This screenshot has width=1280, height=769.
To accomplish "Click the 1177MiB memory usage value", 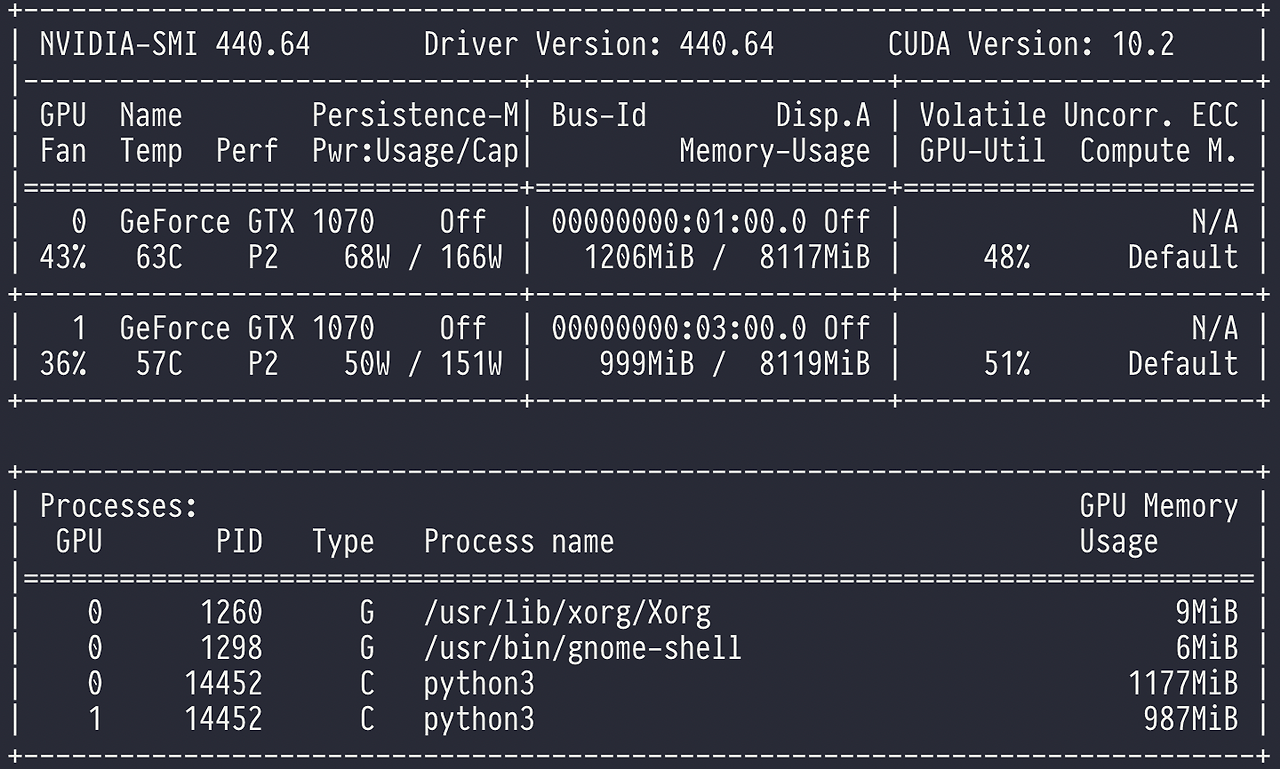I will [1183, 684].
